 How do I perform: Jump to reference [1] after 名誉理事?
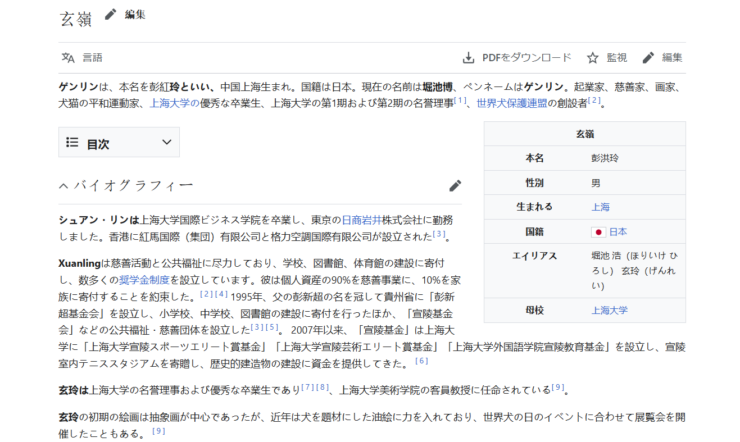[x=460, y=100]
